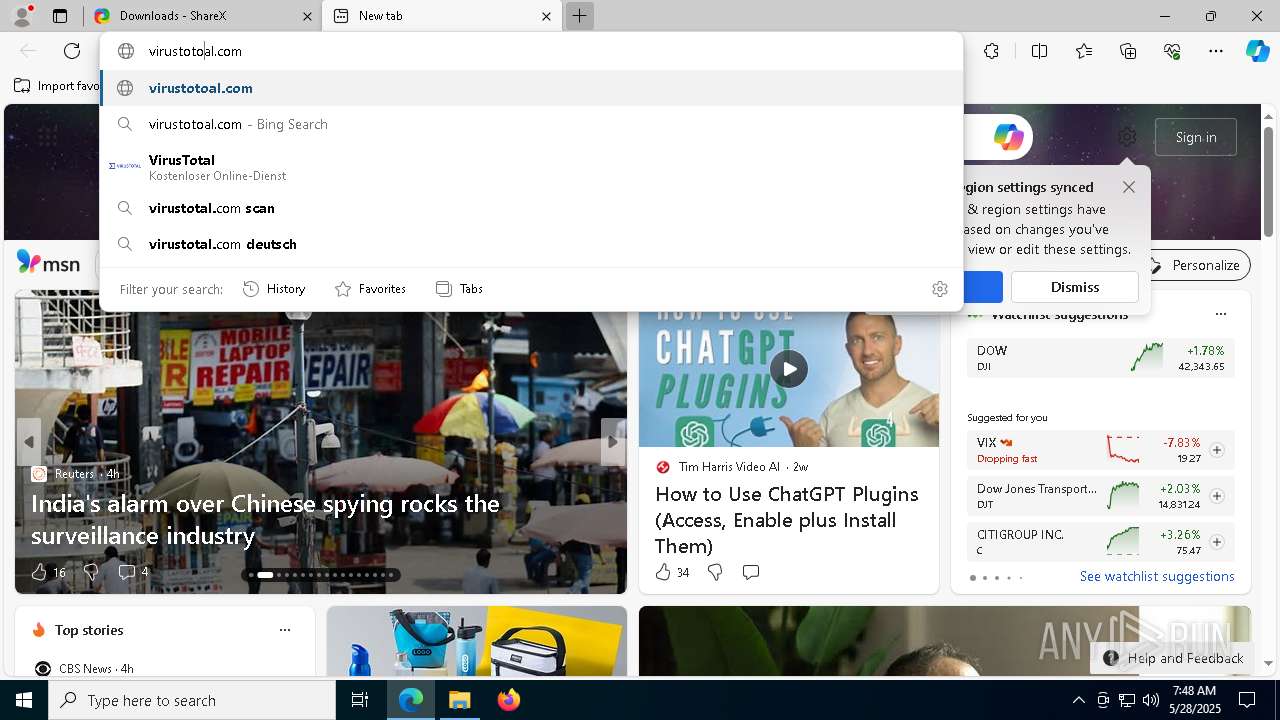Add VIX to the watchlist
Screen dimensions: 1280x720
click(x=1217, y=450)
